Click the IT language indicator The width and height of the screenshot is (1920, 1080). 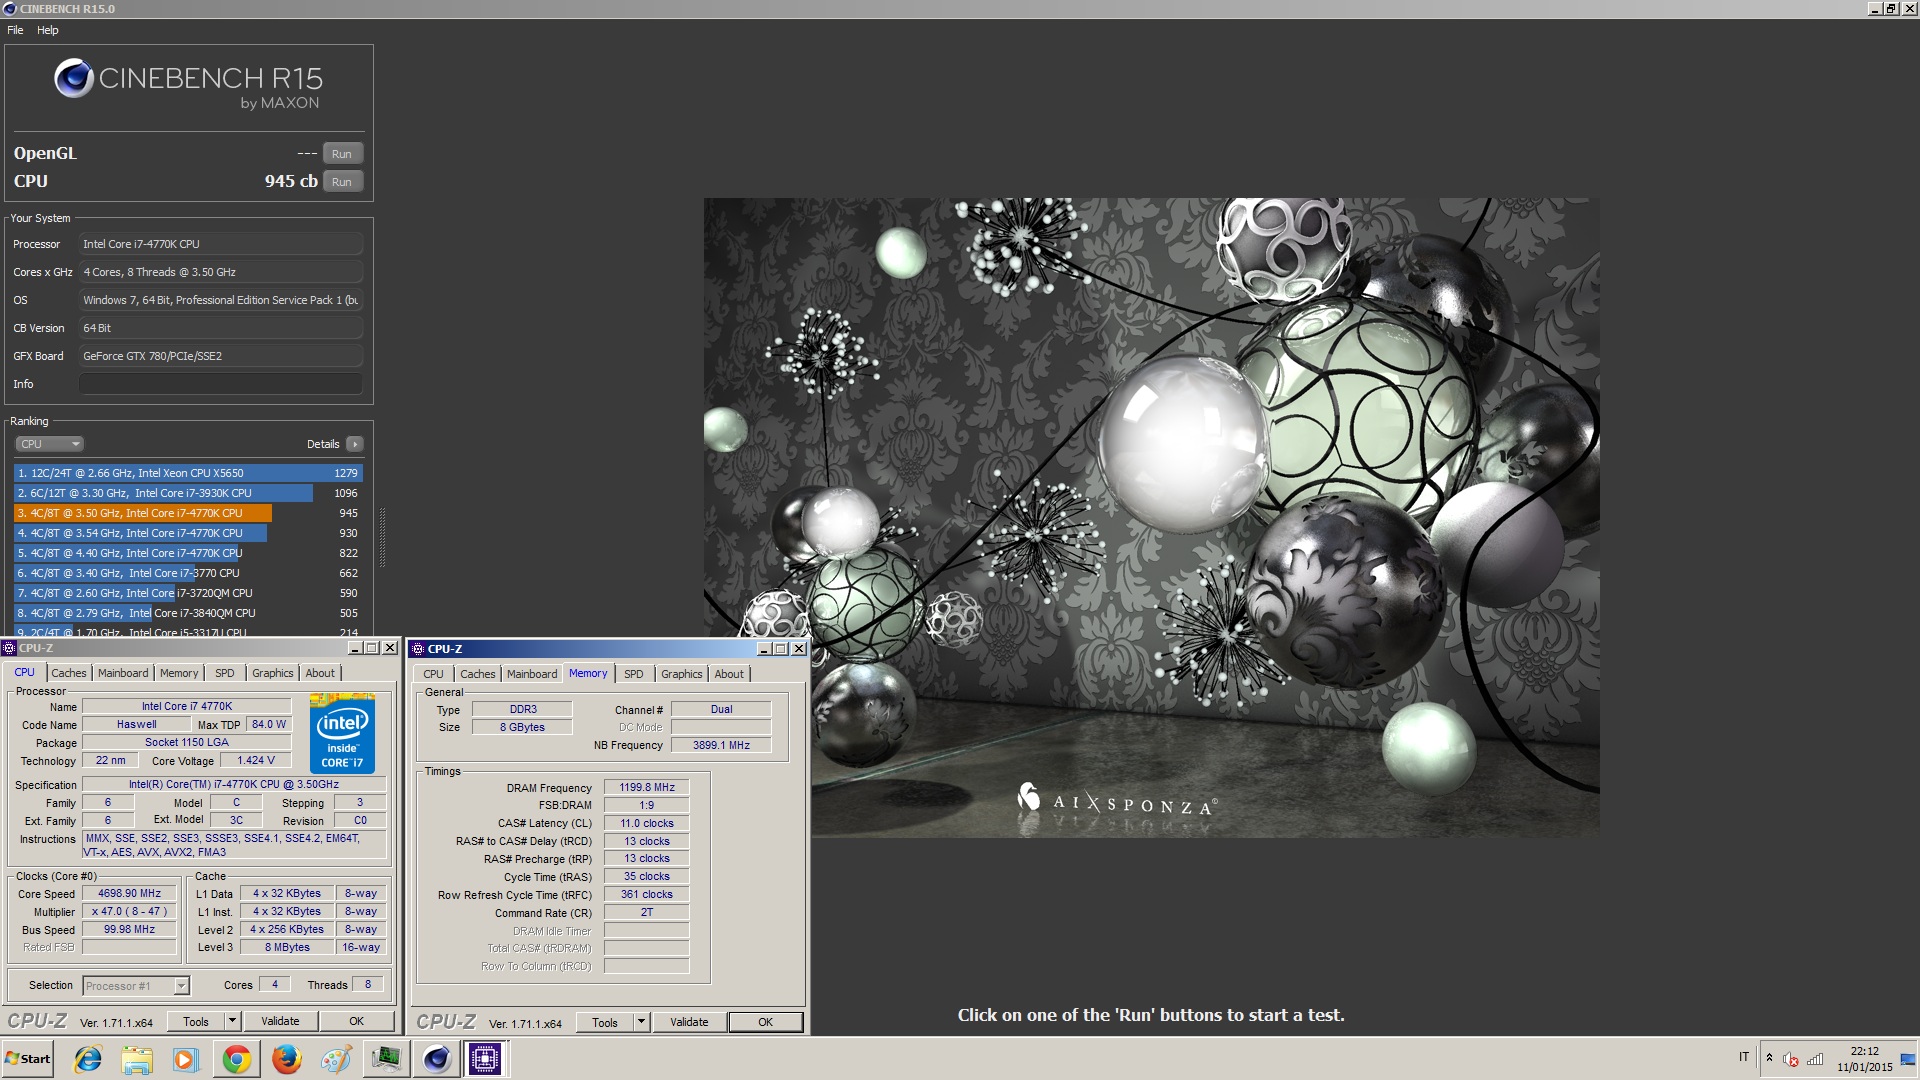click(1744, 1057)
